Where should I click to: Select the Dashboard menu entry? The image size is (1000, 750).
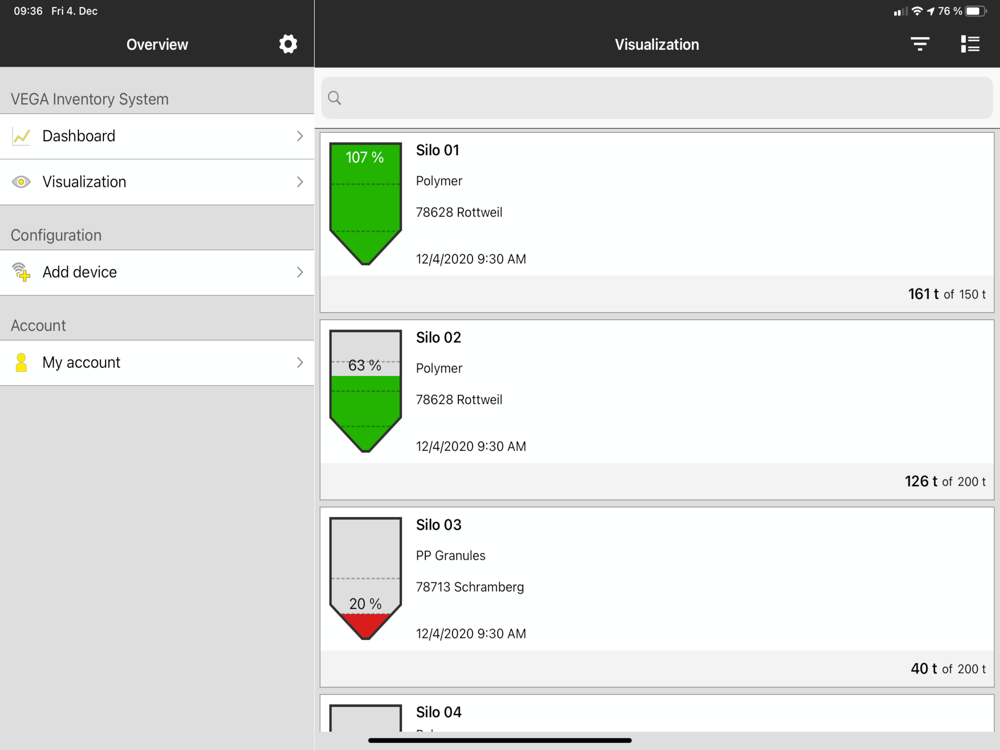[x=157, y=136]
